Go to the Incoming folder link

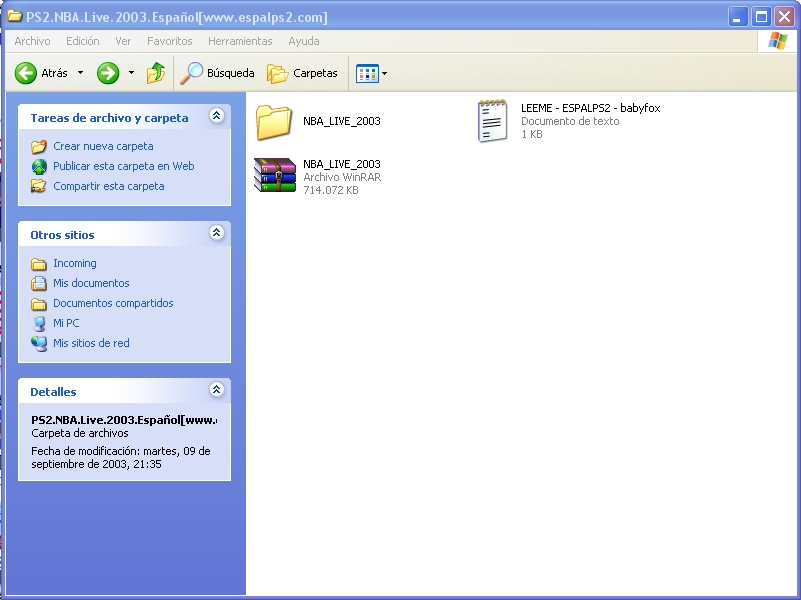(x=75, y=263)
